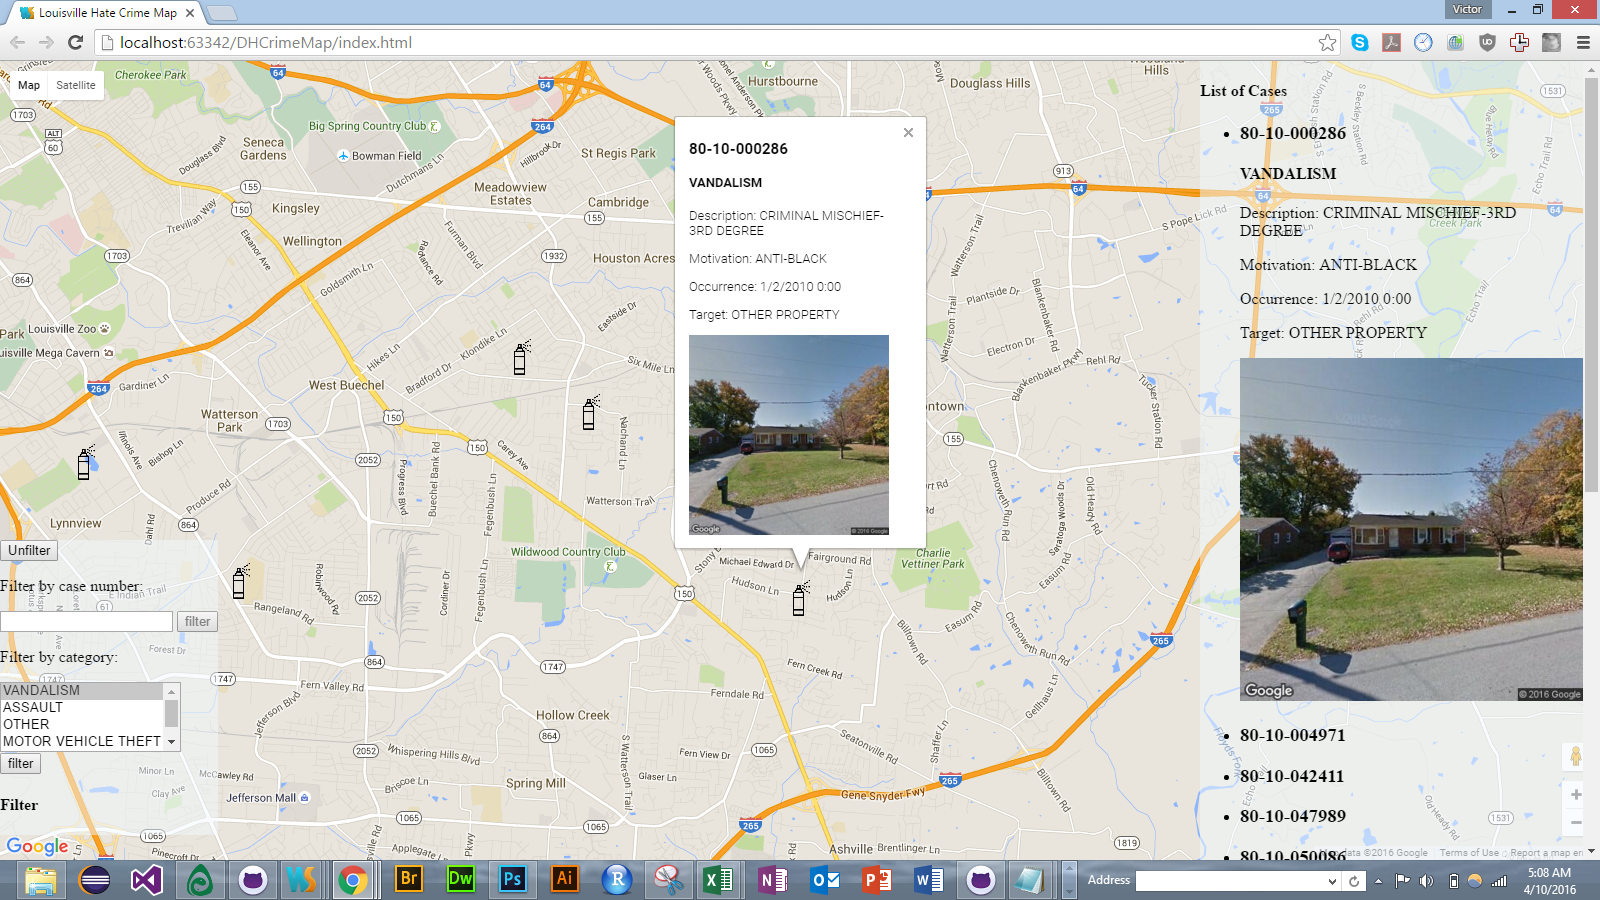
Task: Click Street View photo in info window
Action: click(789, 435)
